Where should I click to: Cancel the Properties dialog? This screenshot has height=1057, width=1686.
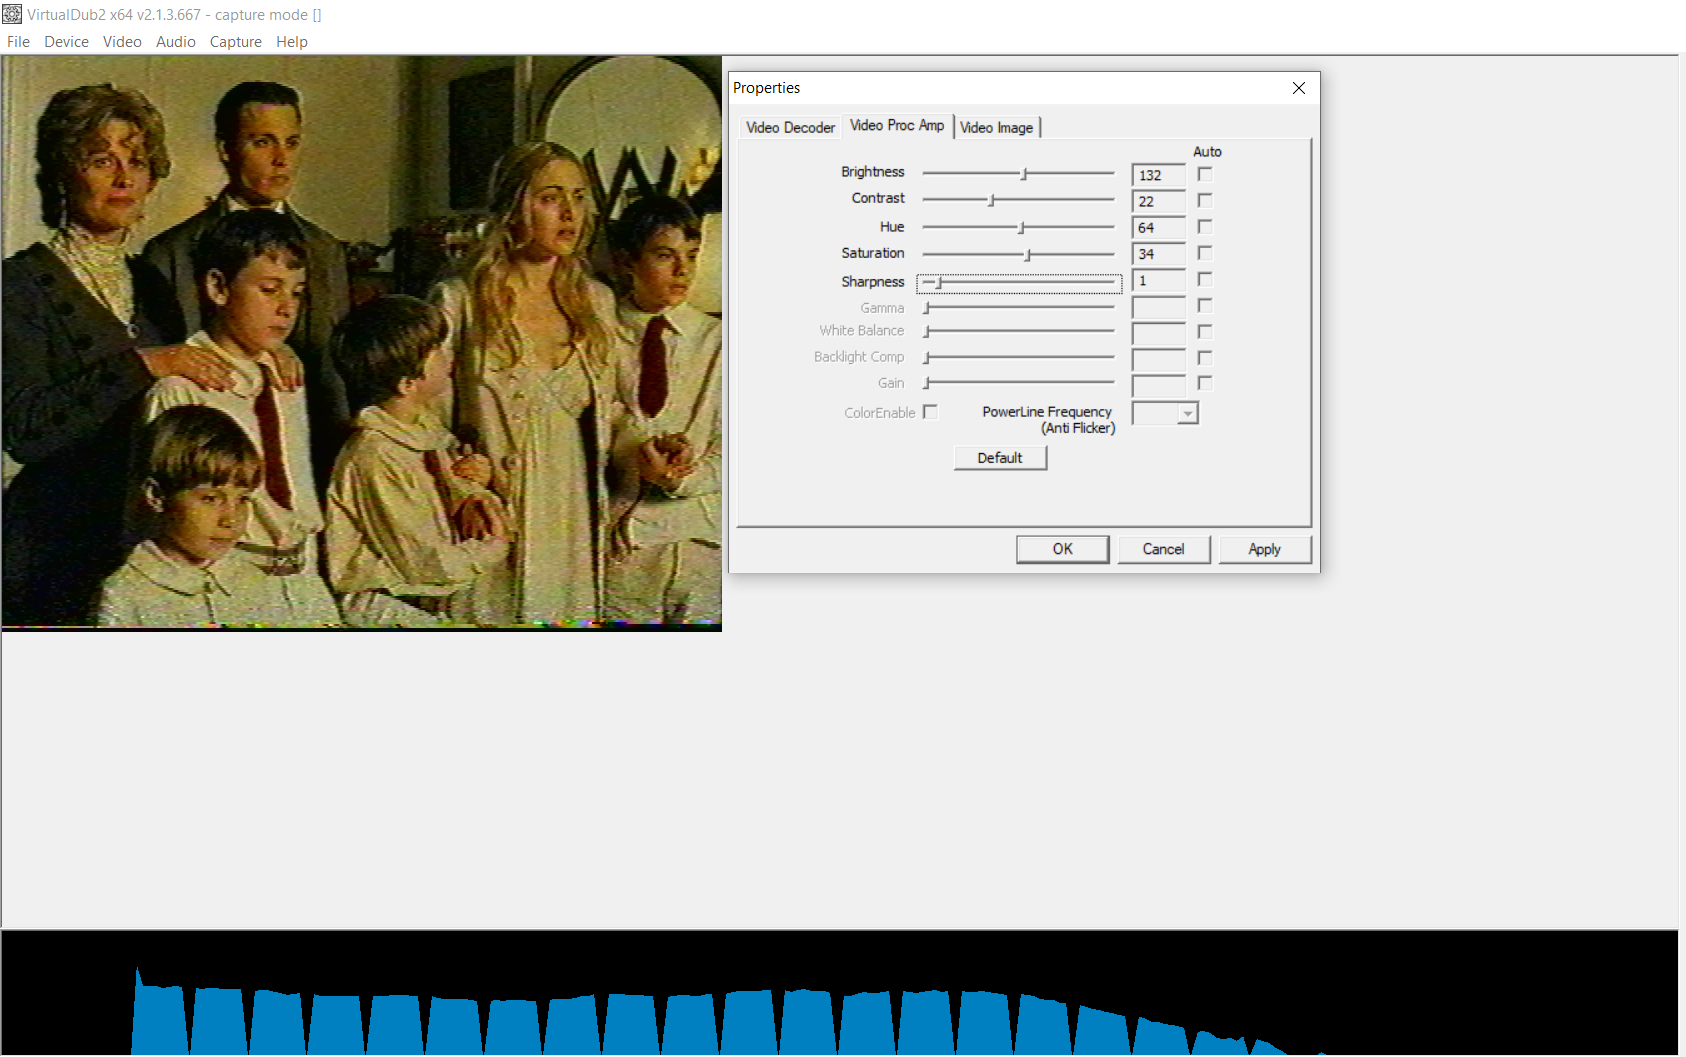coord(1164,549)
